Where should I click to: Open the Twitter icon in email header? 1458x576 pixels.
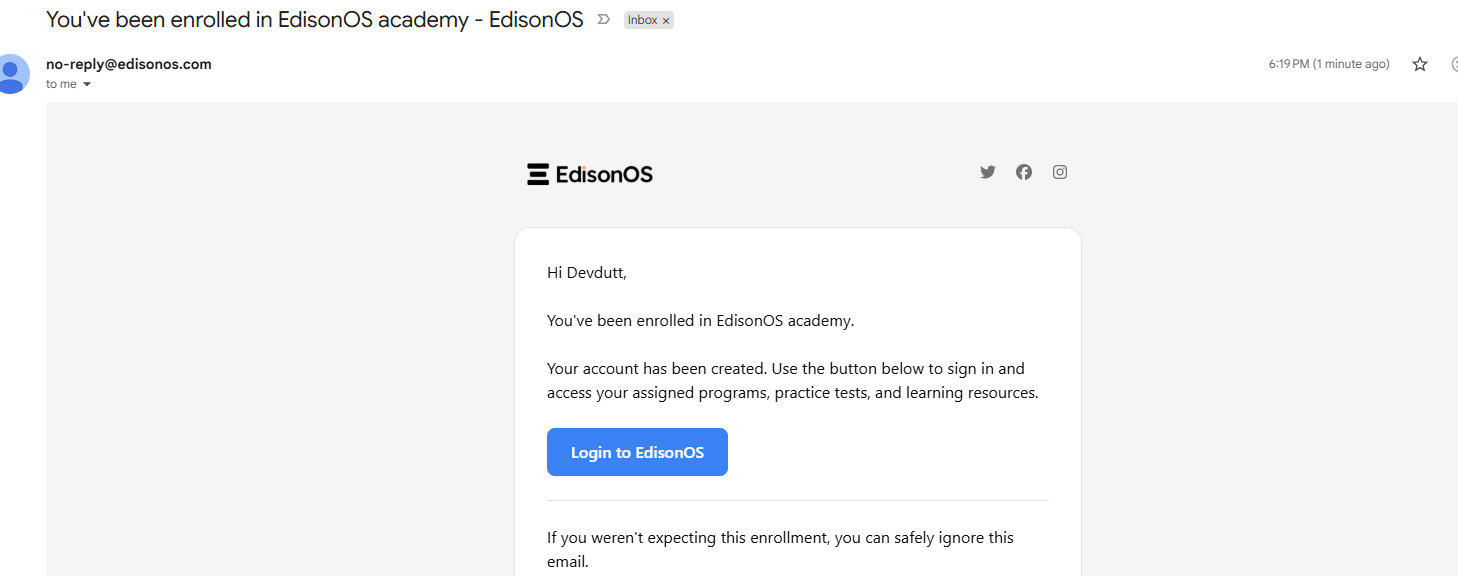(x=988, y=172)
